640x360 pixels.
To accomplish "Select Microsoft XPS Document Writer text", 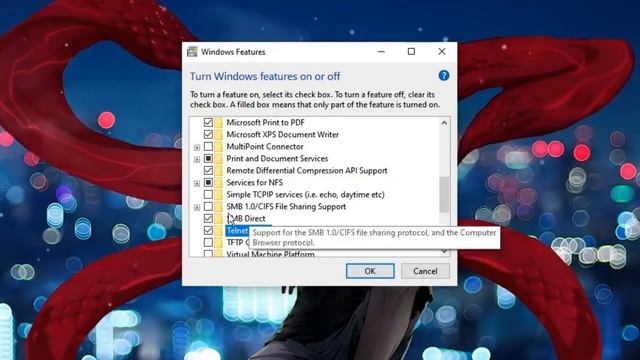I will coord(282,134).
